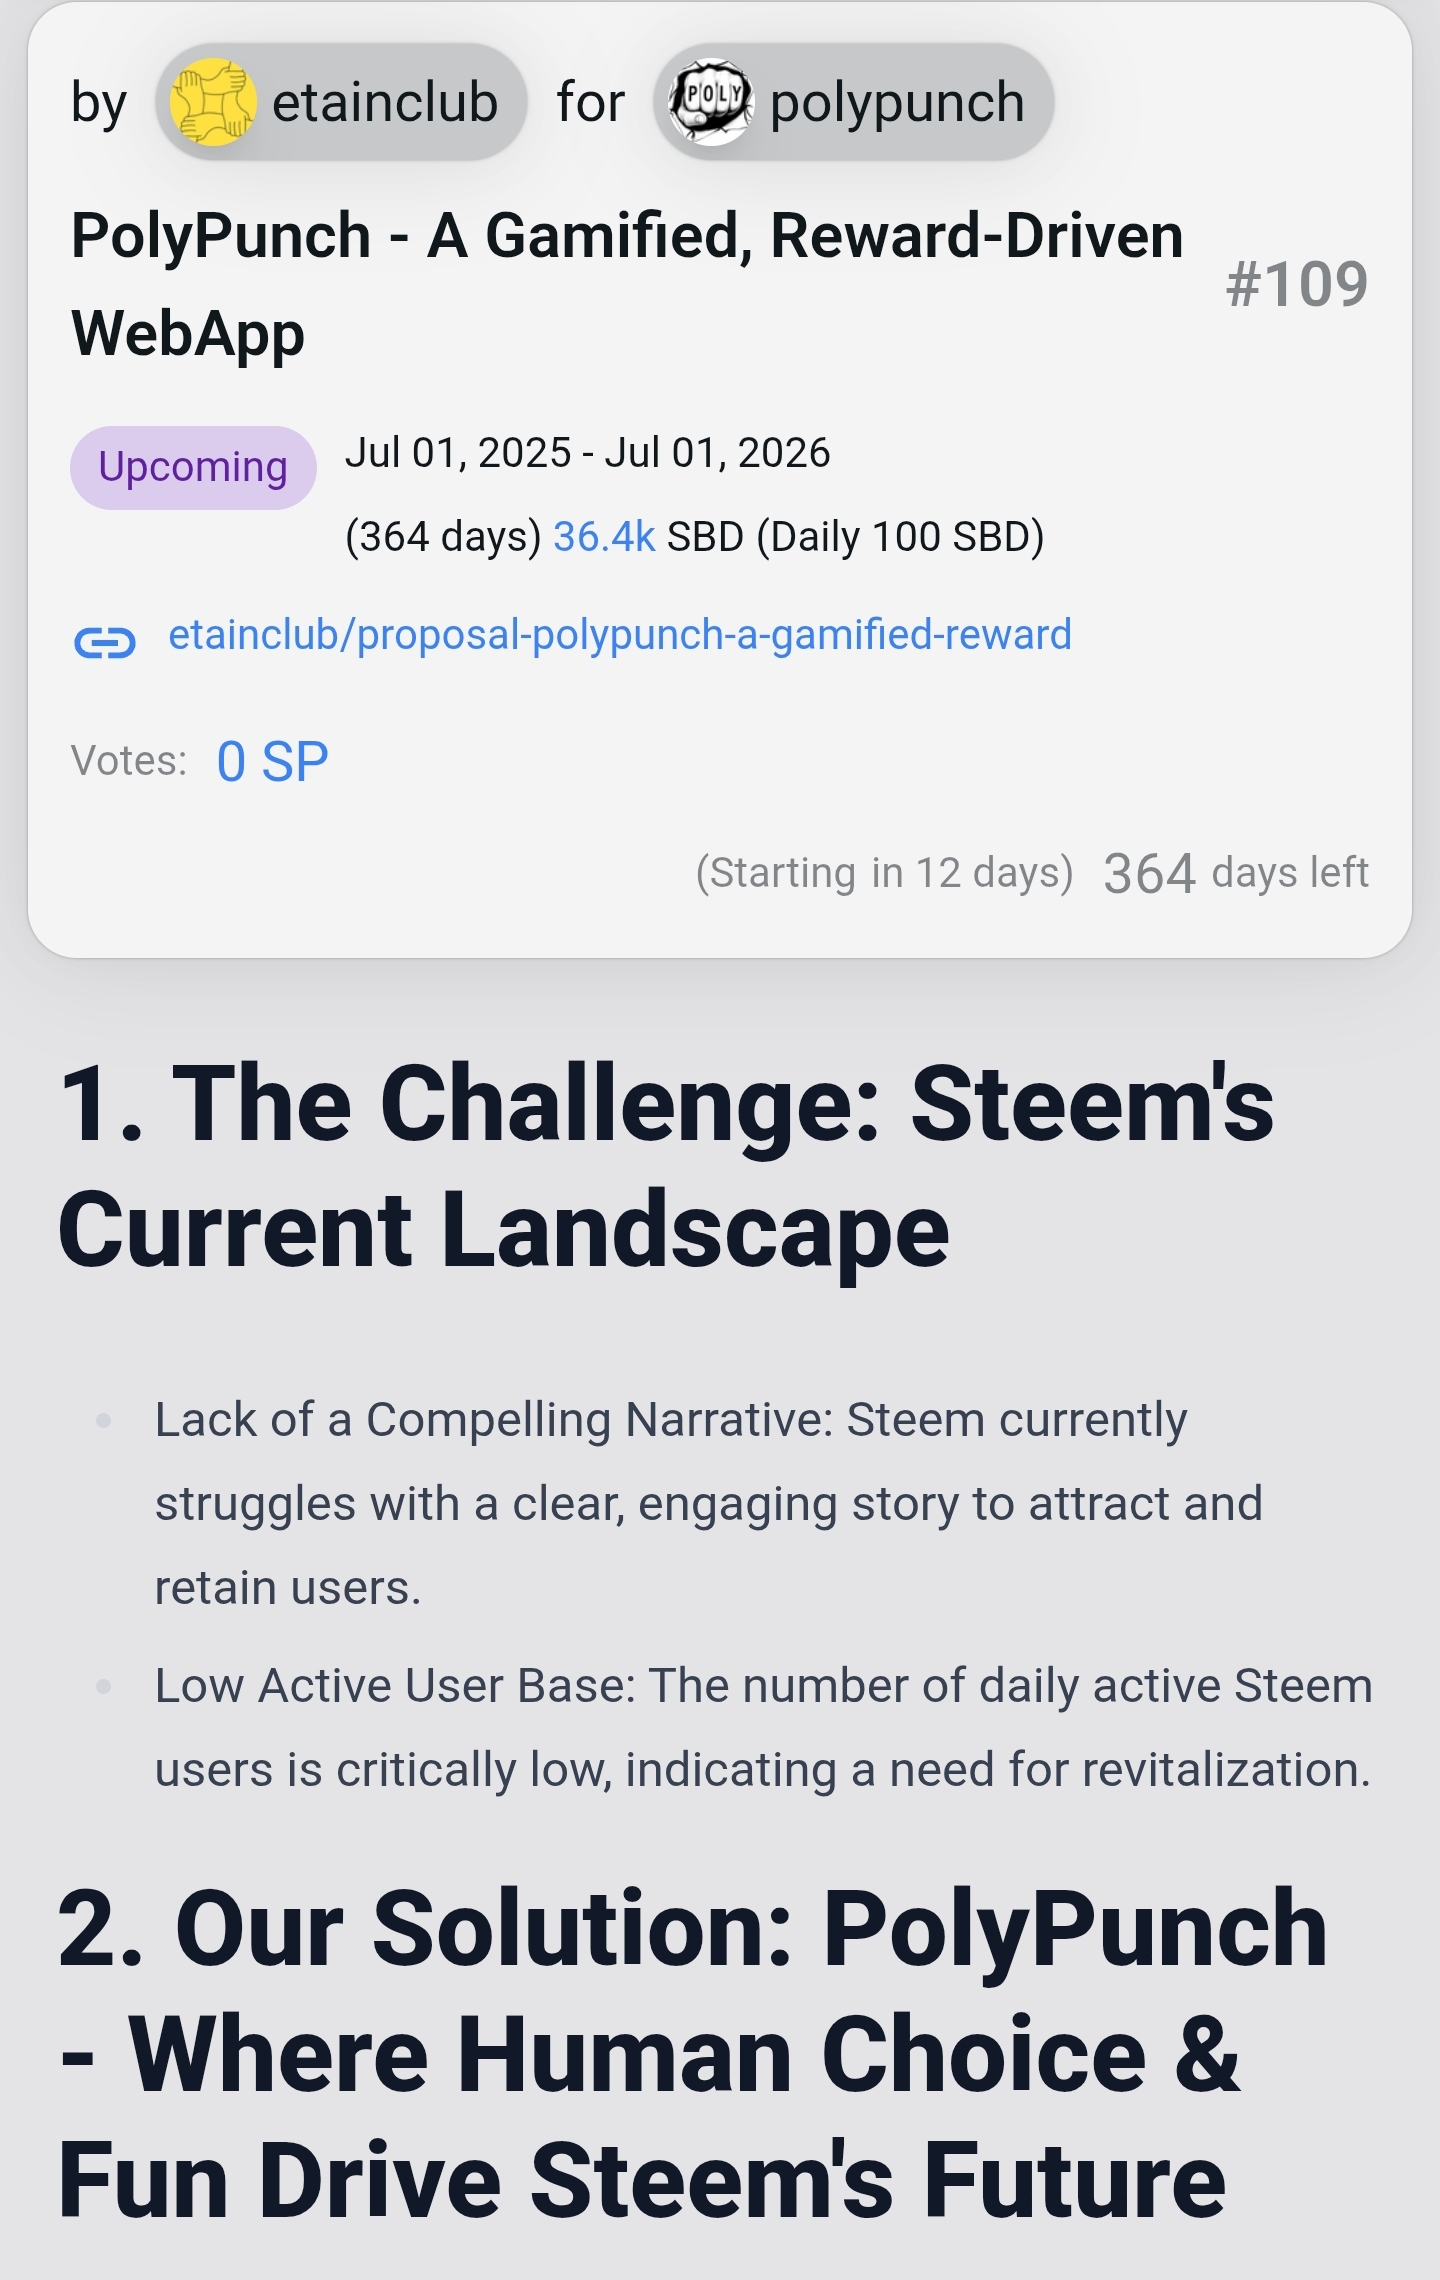Tap the PolyPunch proposal title
Screen dimensions: 1440x2280
pos(626,284)
